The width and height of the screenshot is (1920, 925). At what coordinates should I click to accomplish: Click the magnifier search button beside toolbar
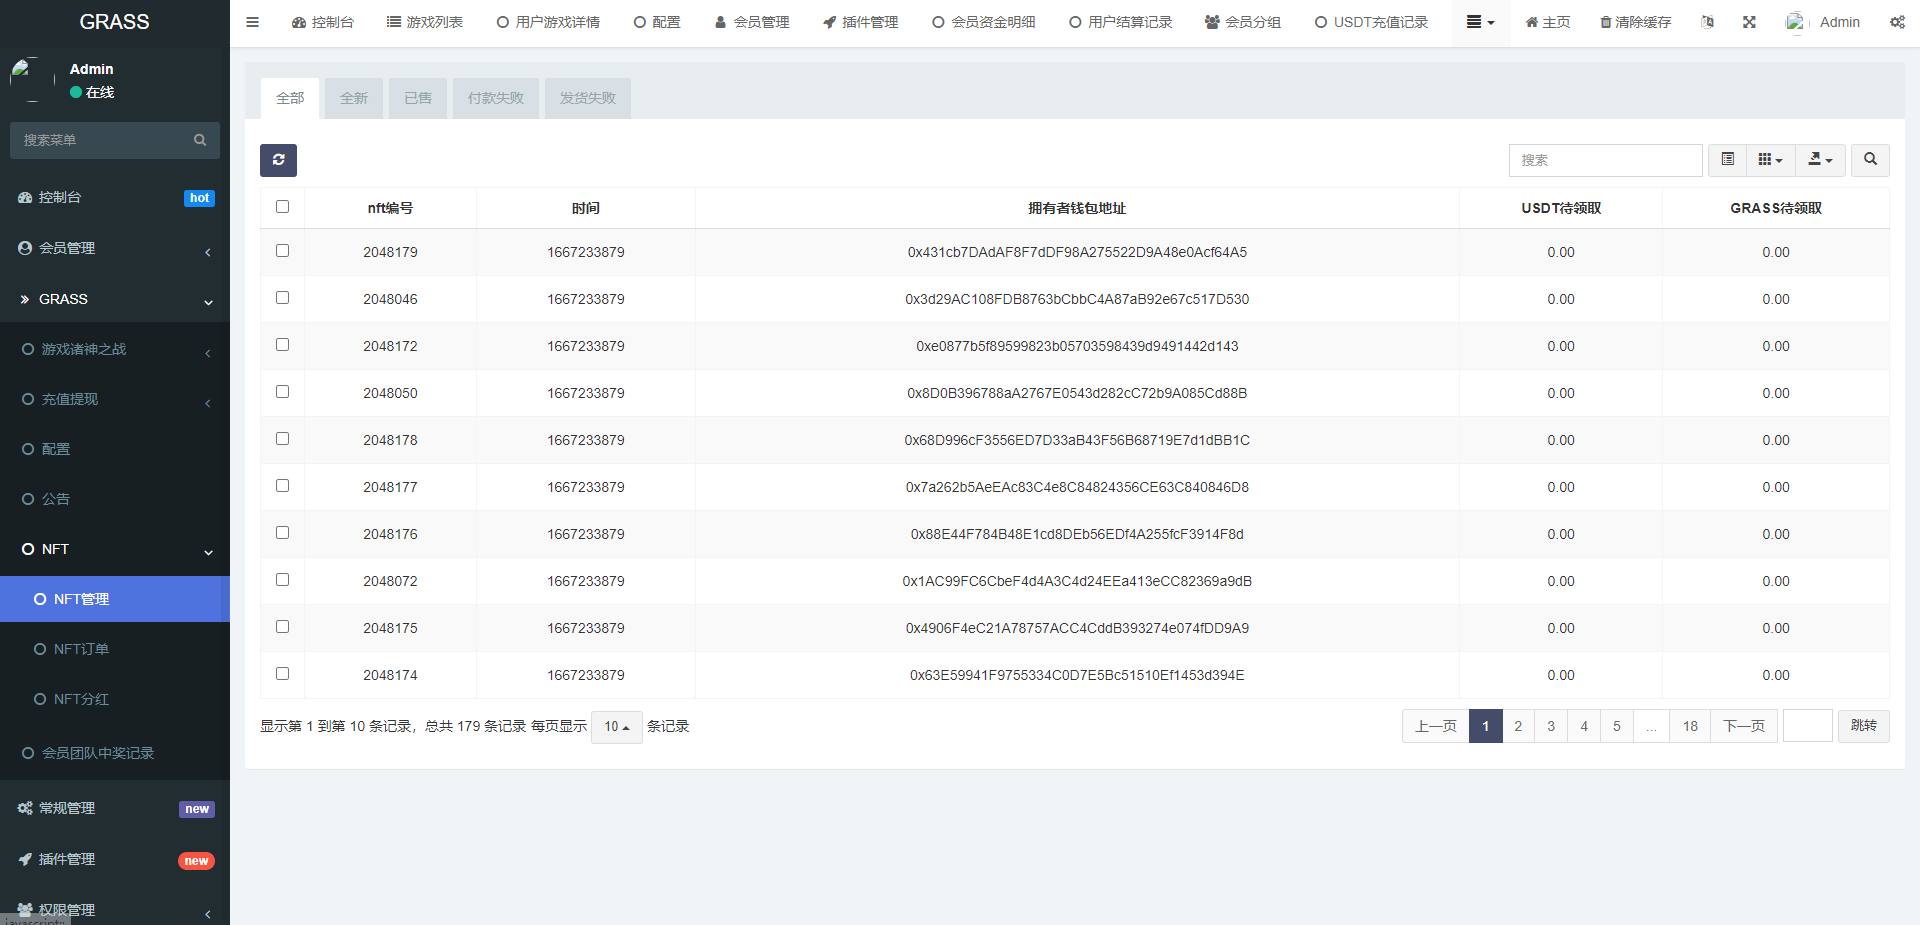(x=1870, y=160)
